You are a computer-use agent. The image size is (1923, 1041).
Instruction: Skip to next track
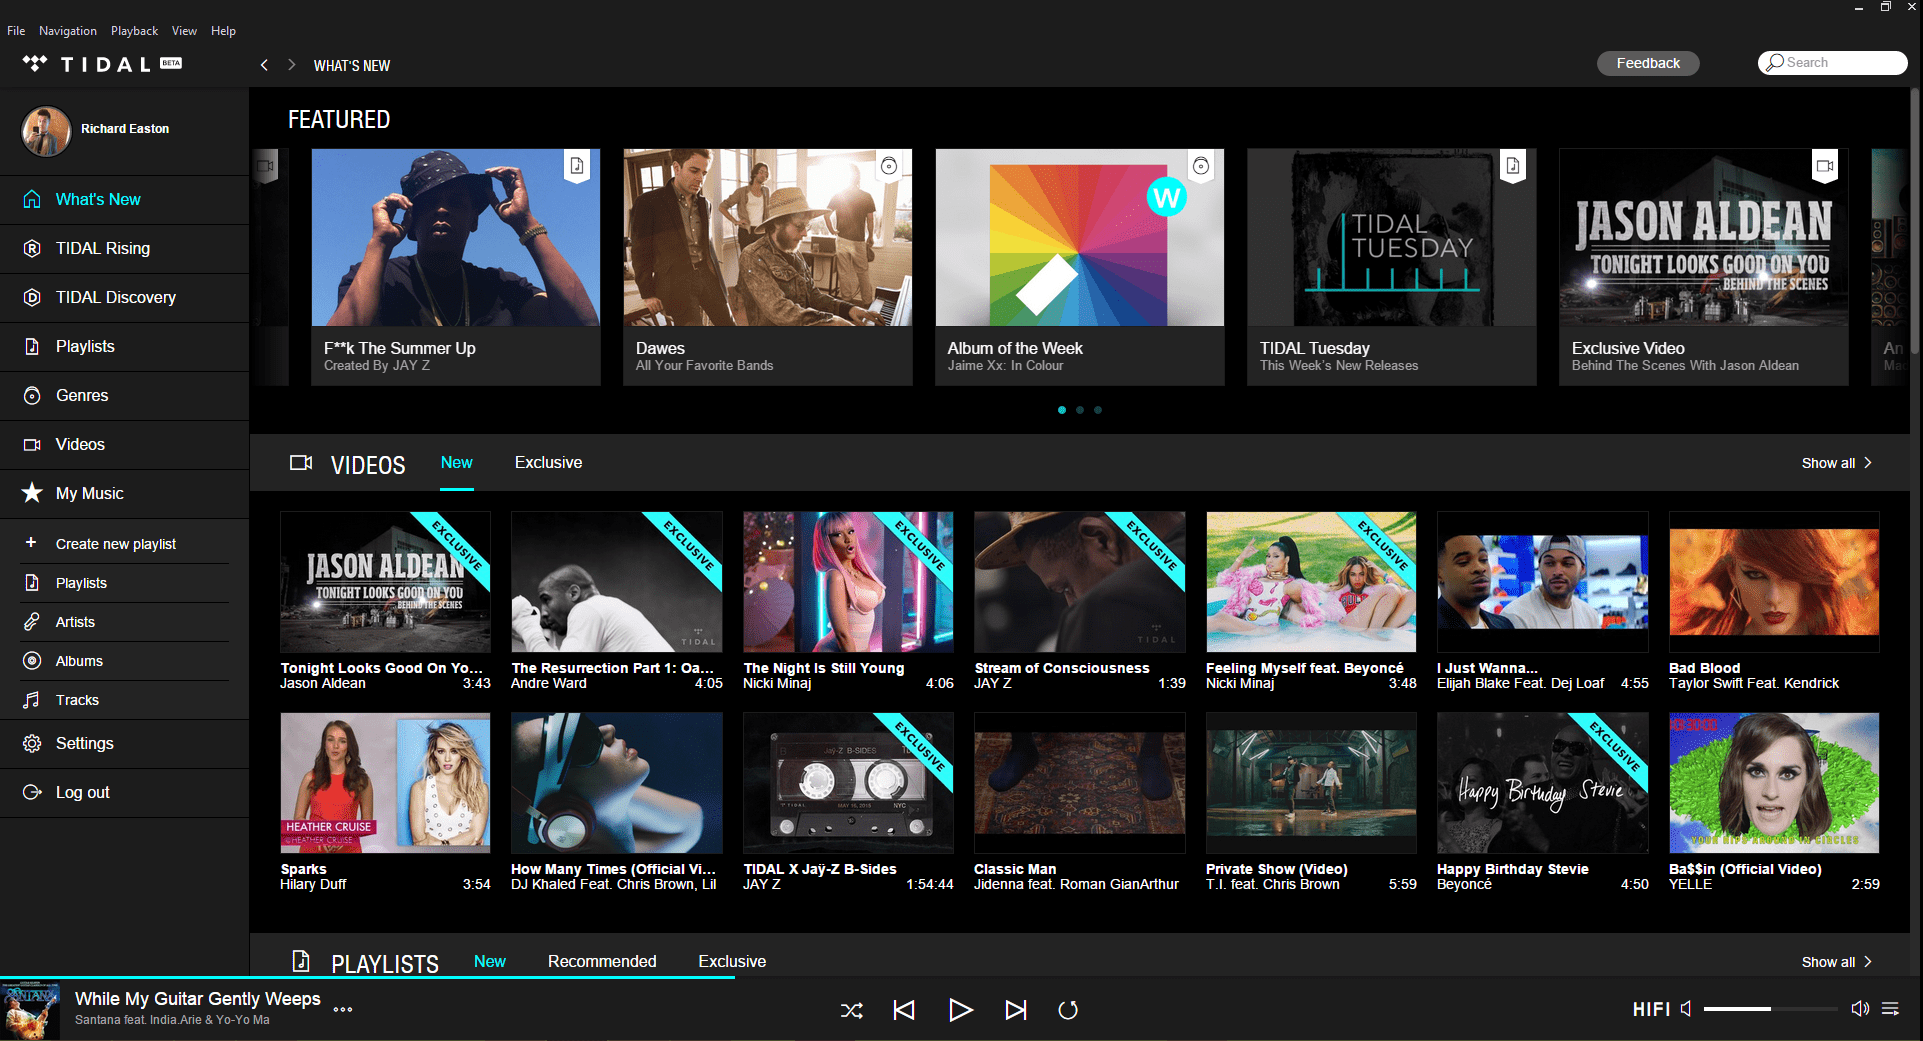tap(1016, 1010)
